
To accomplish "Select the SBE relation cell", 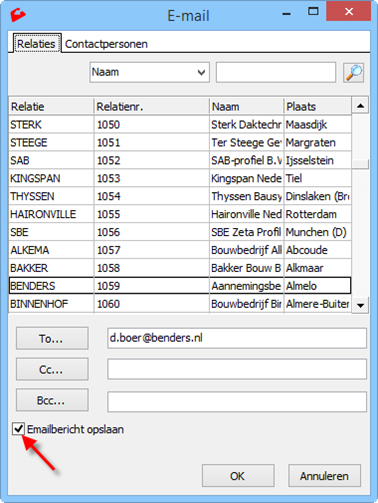I will pyautogui.click(x=51, y=232).
